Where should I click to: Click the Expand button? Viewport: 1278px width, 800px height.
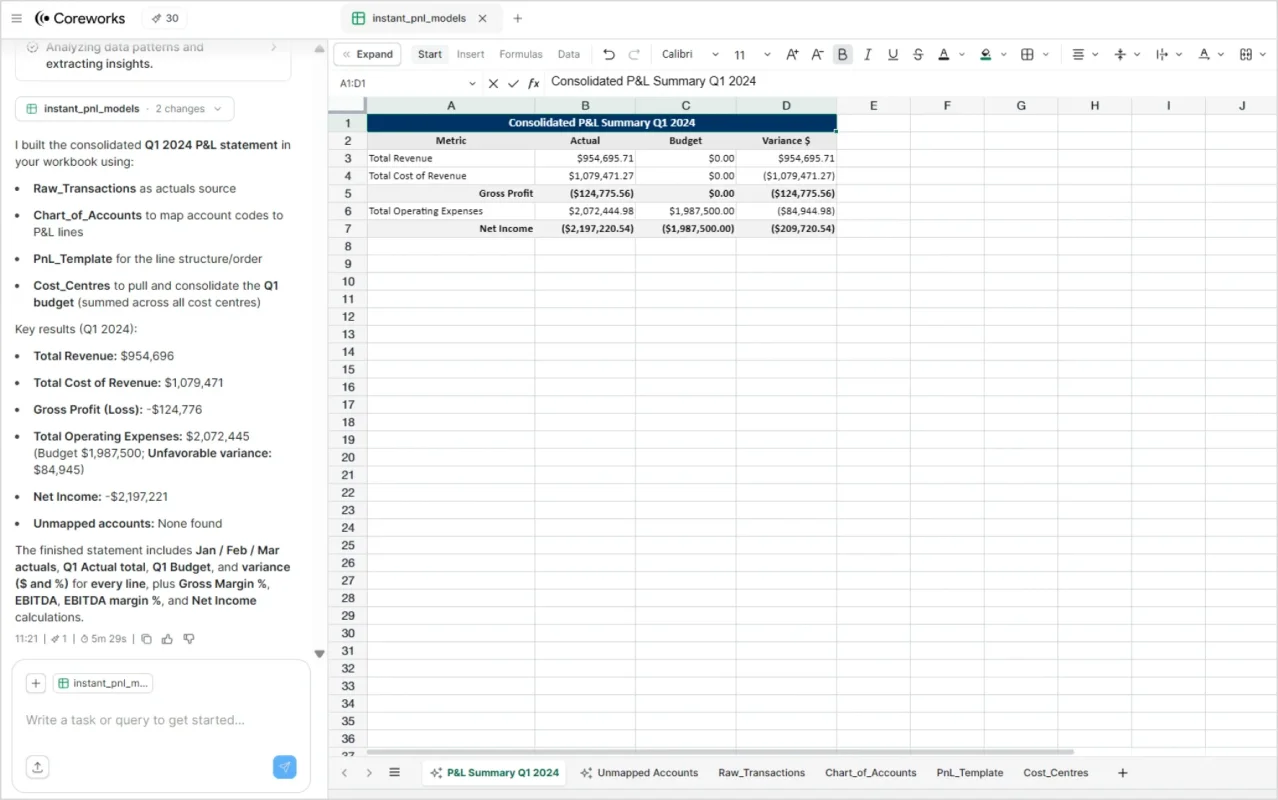click(x=367, y=55)
